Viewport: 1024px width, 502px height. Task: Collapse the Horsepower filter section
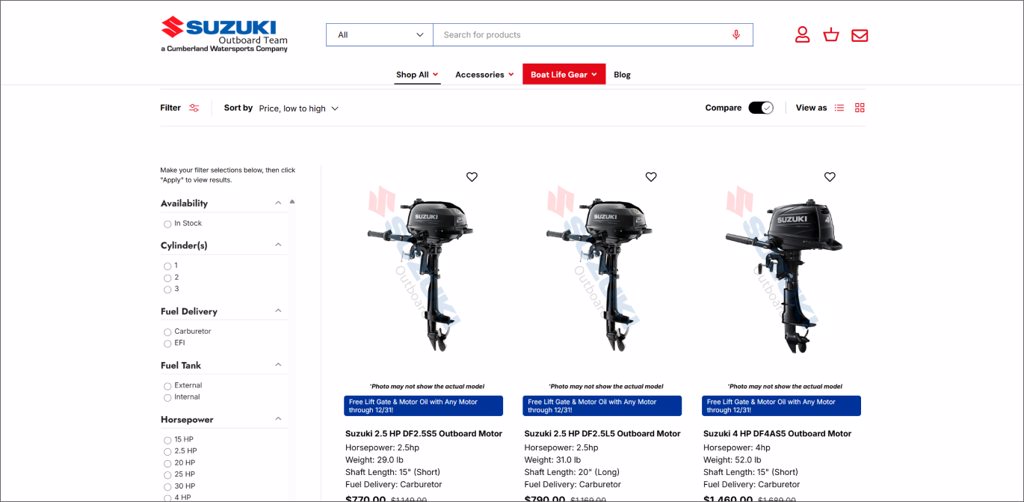278,419
